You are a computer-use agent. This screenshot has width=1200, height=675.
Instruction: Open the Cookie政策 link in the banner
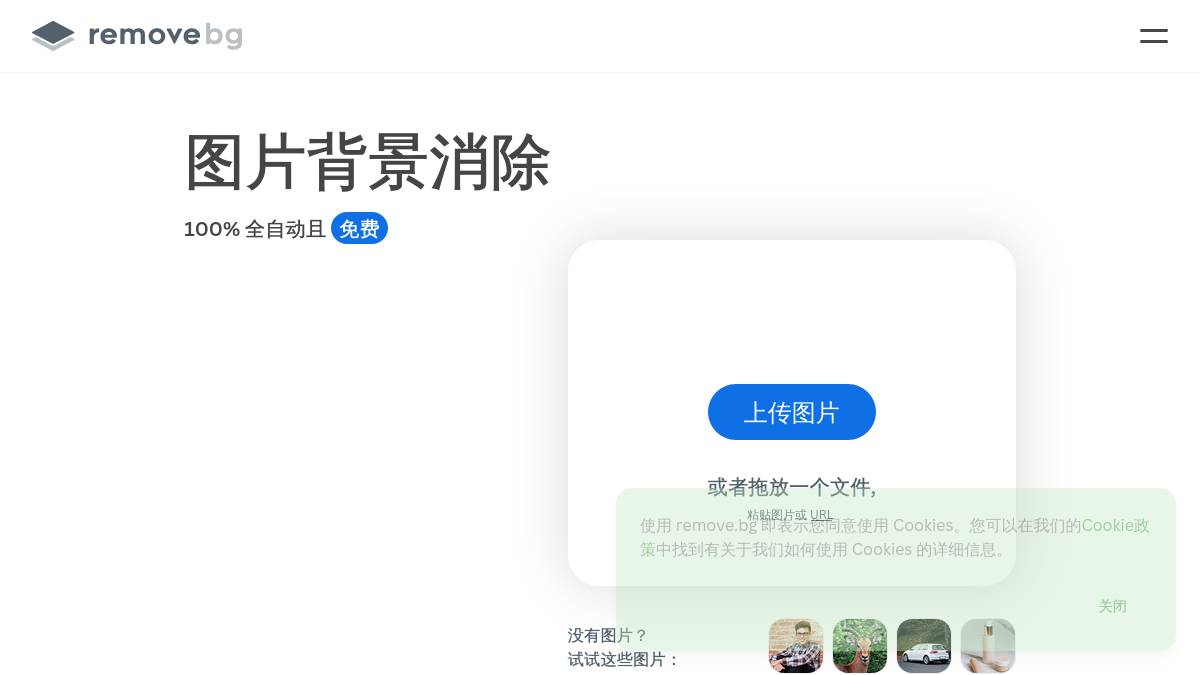pos(895,537)
